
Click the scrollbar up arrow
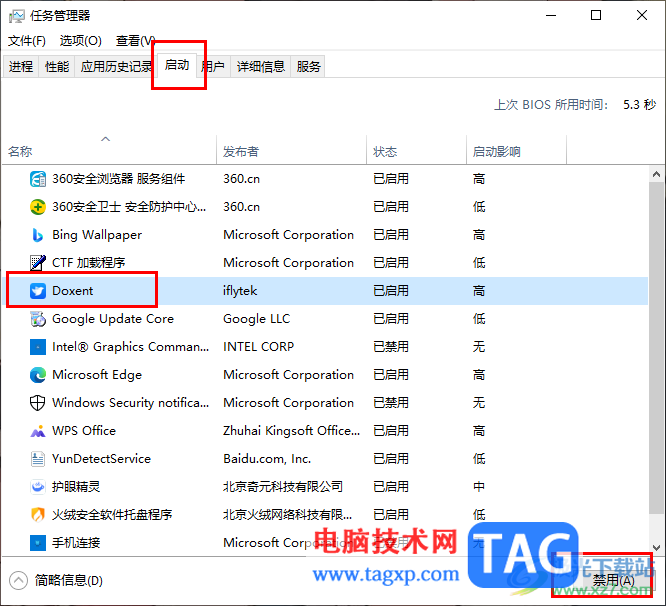click(656, 174)
